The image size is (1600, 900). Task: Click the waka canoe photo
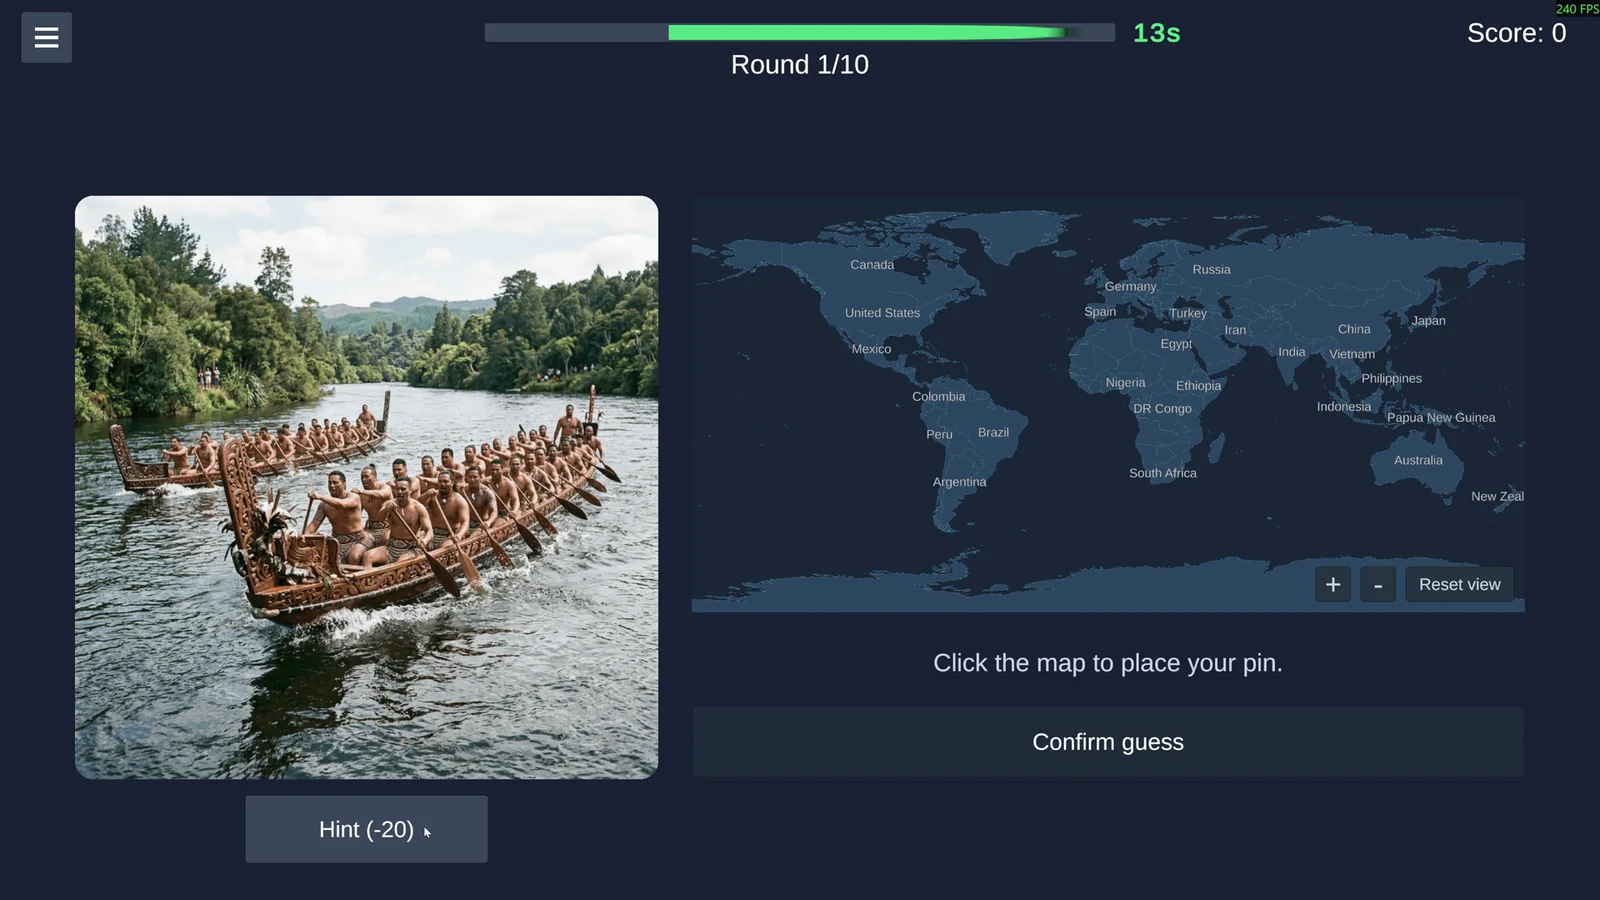[x=367, y=487]
